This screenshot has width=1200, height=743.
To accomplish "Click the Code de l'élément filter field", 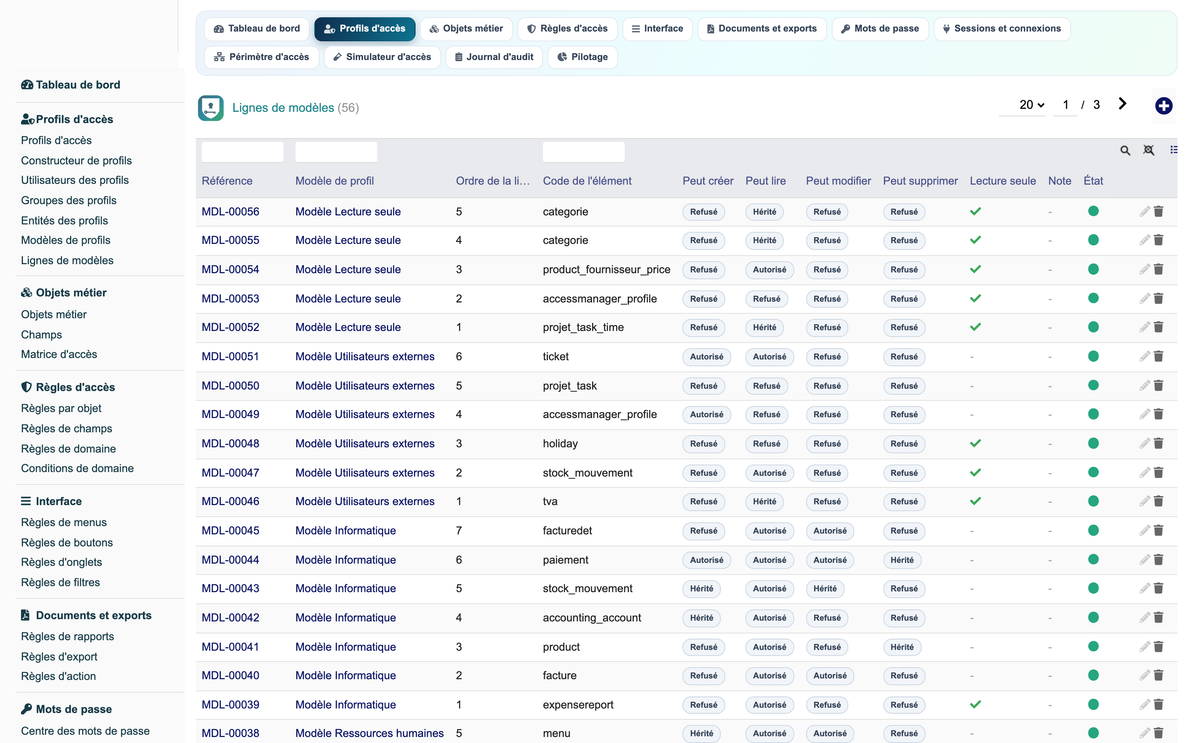I will pos(584,152).
